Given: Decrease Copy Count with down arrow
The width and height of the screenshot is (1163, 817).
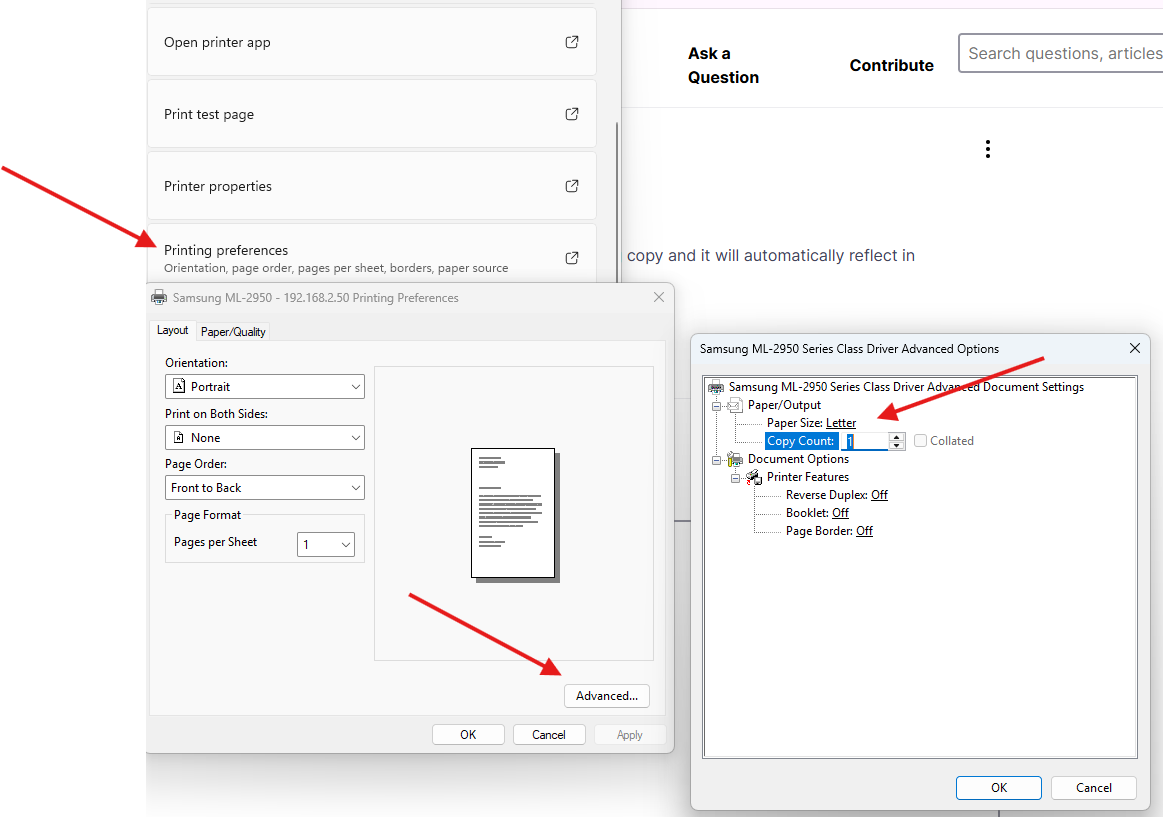Looking at the screenshot, I should [897, 446].
